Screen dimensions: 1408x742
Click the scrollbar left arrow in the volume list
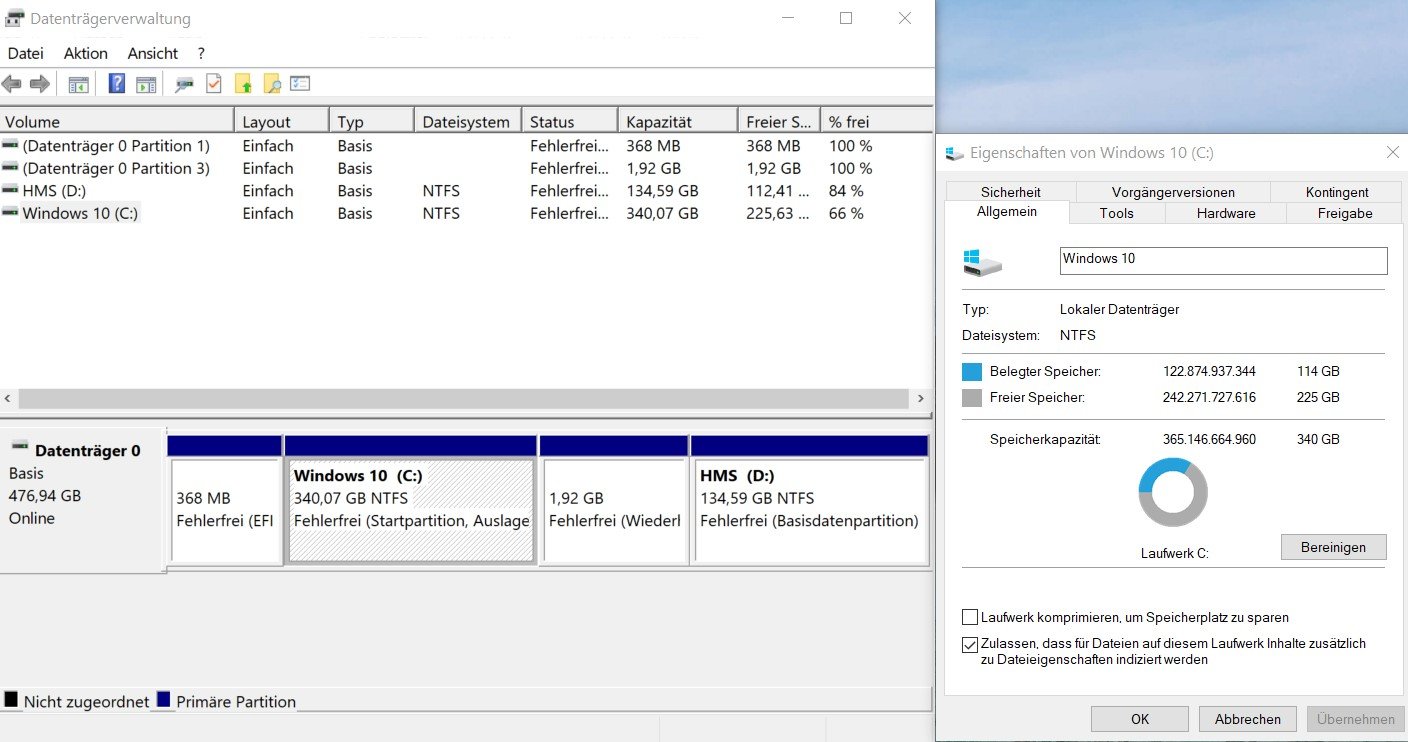(8, 398)
